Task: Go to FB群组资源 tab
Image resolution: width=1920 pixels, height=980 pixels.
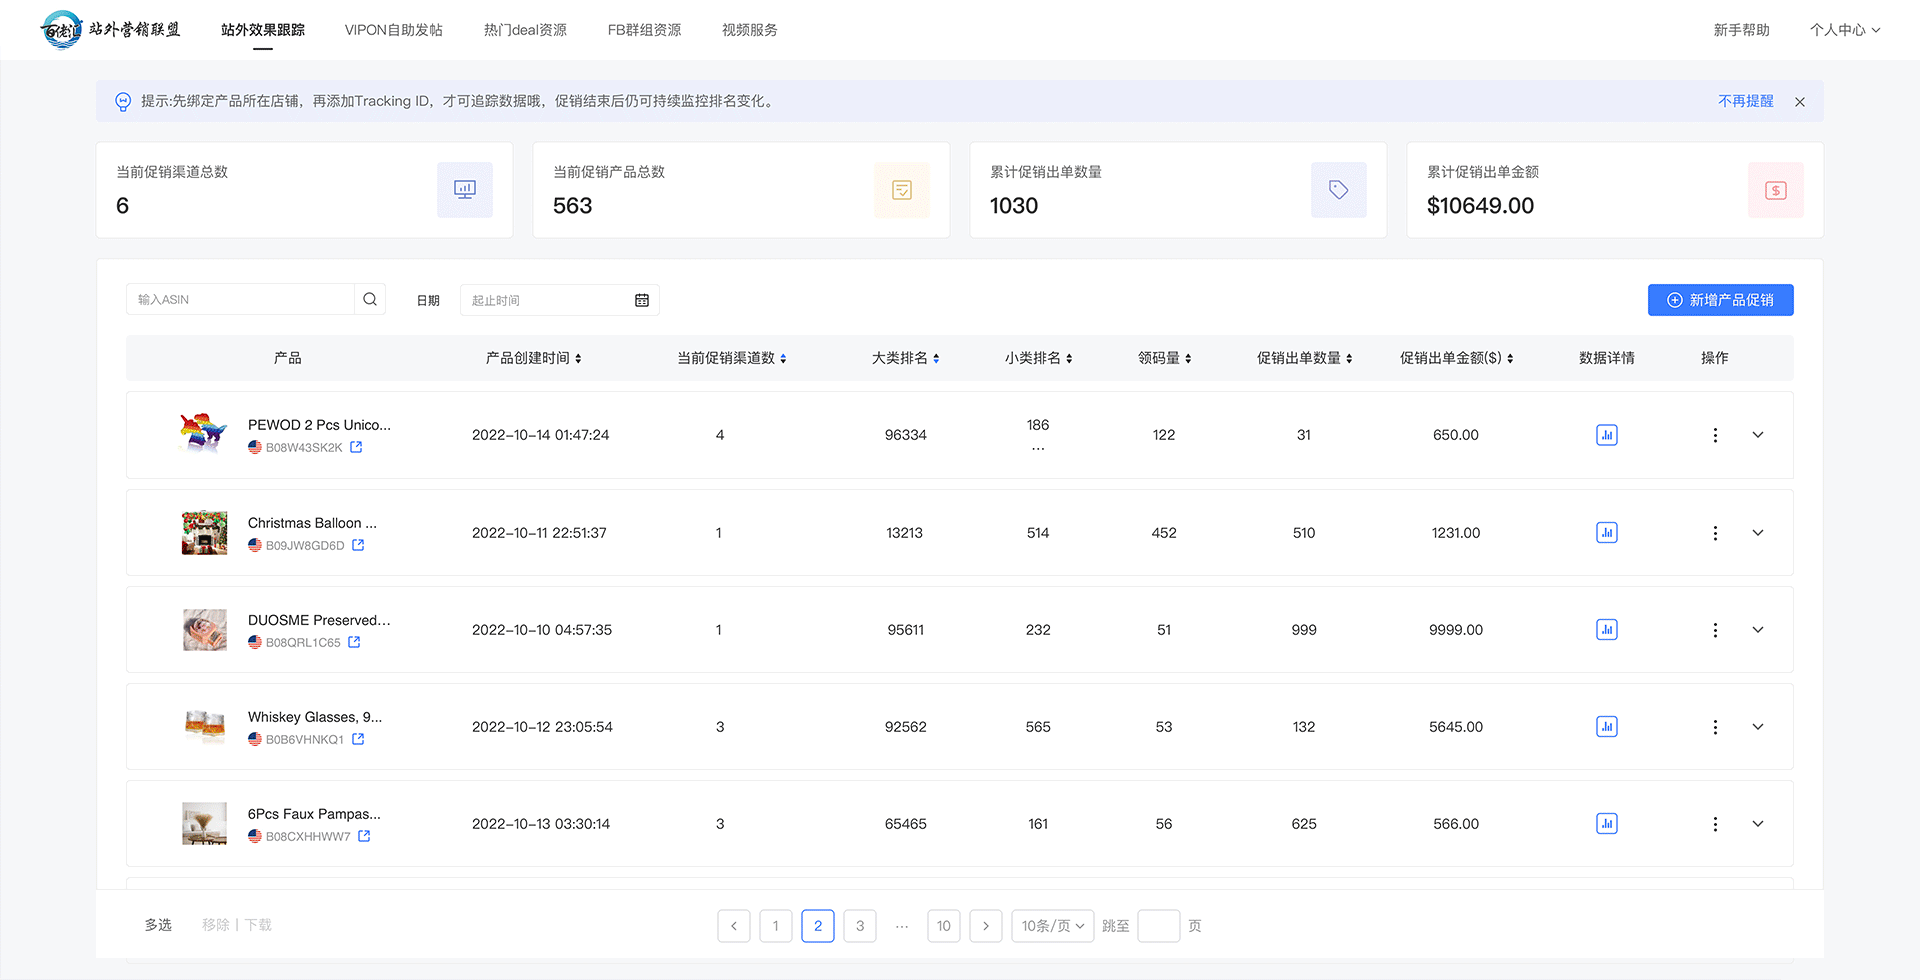Action: pos(644,30)
